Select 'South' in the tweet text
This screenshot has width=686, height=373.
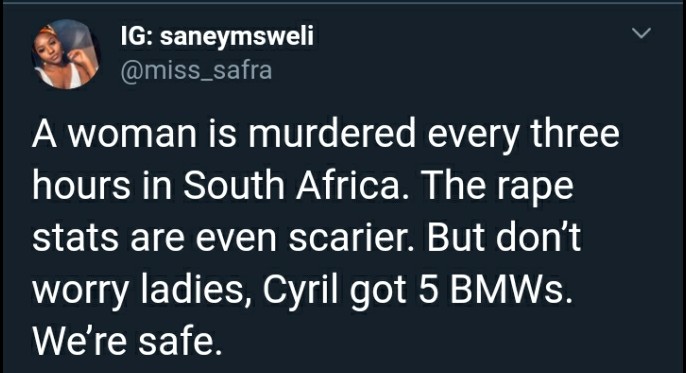[x=234, y=185]
